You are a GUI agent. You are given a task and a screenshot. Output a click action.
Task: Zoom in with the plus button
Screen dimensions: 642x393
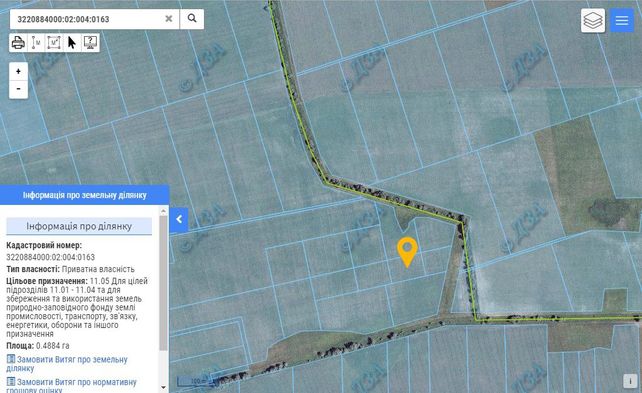18,72
